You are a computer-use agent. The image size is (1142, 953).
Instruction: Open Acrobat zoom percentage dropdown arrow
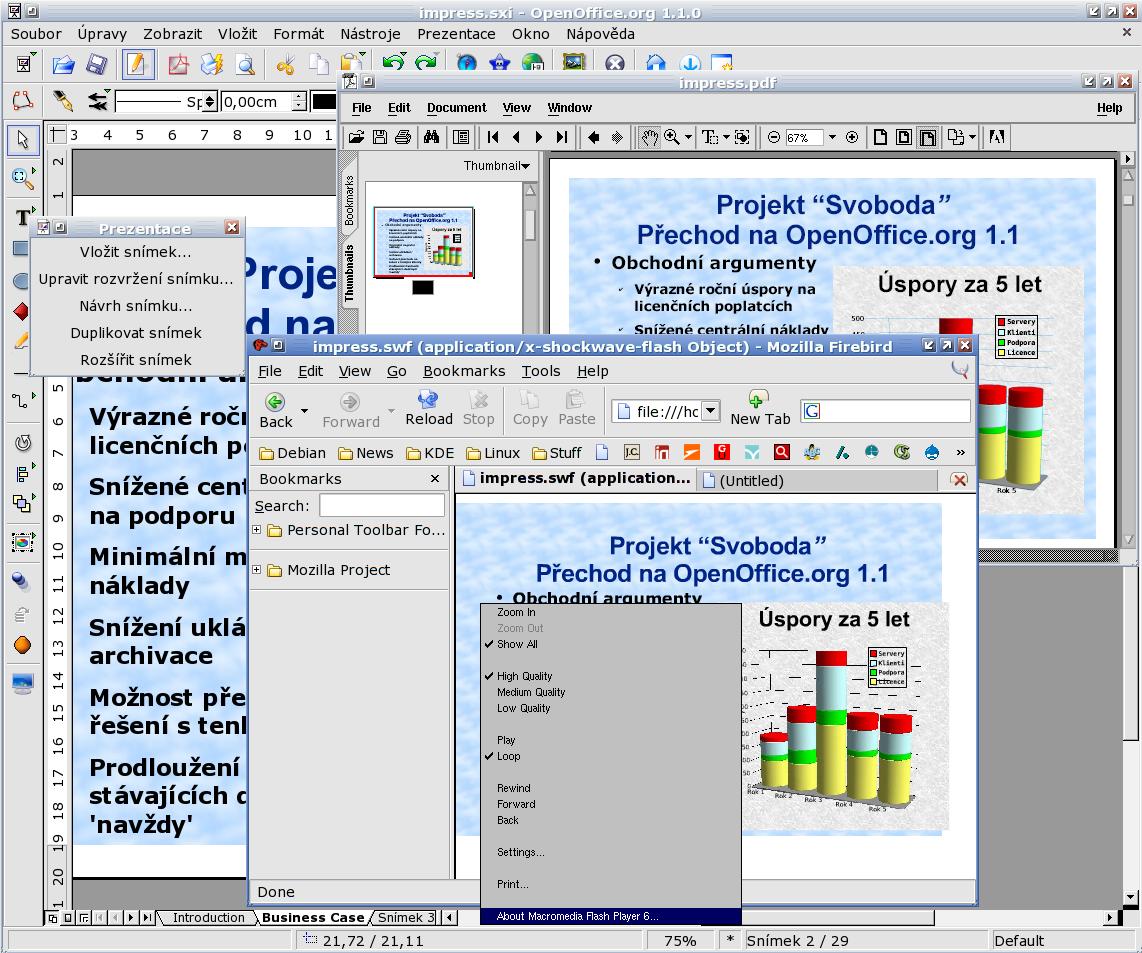coord(832,137)
